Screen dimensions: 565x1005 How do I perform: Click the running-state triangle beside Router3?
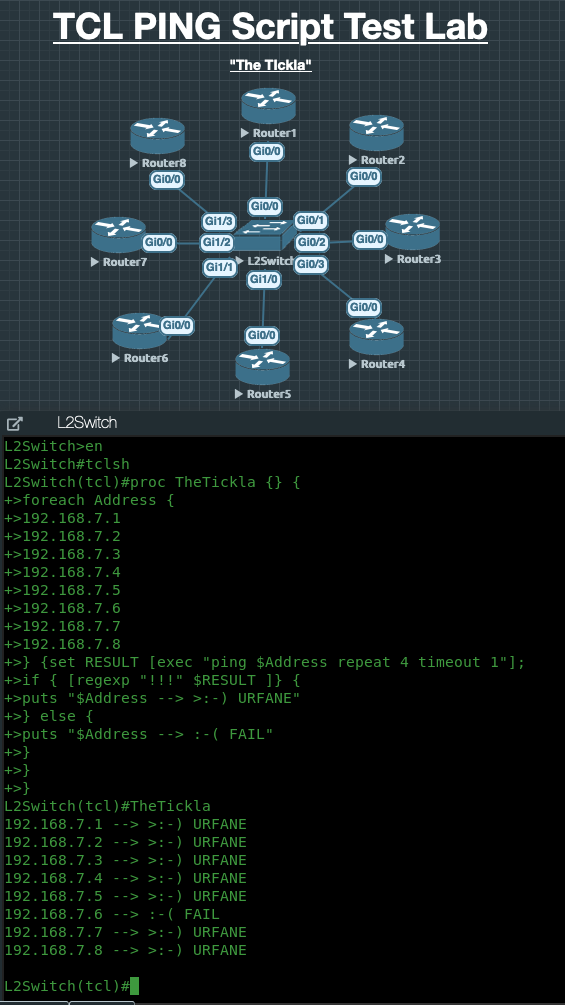(389, 259)
